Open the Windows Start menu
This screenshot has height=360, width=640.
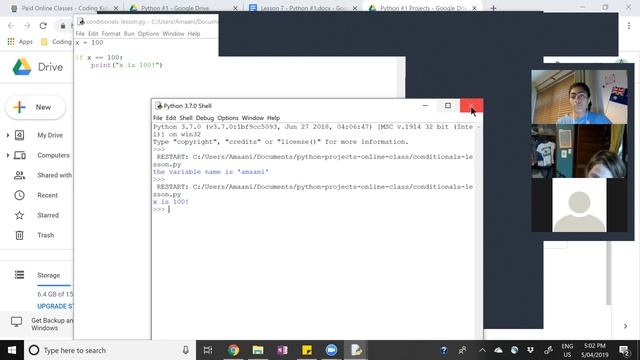point(12,350)
